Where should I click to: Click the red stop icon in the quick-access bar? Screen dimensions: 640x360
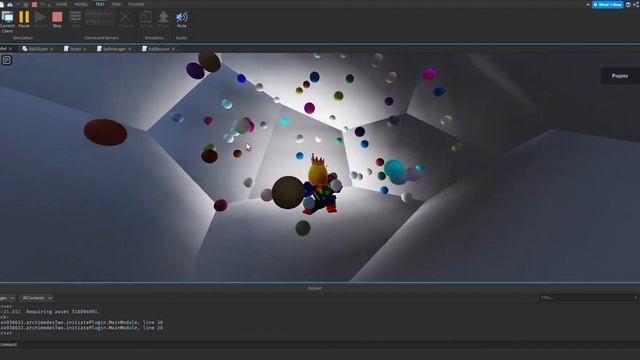34,4
